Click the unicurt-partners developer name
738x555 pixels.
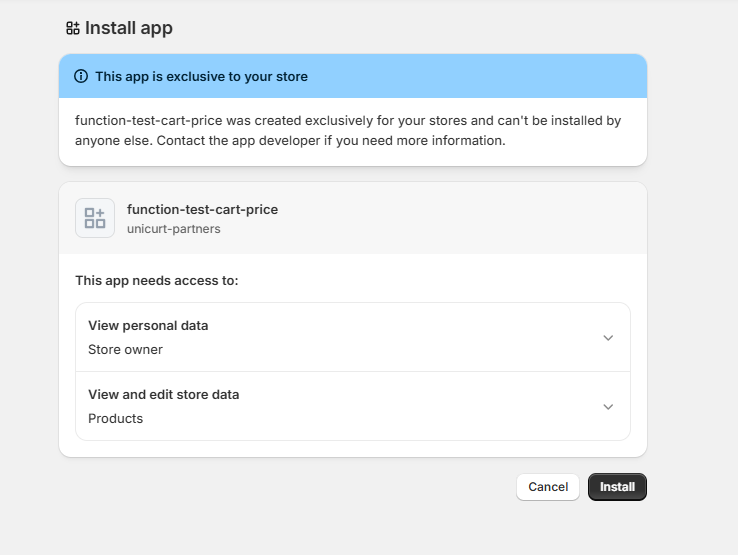(x=173, y=228)
